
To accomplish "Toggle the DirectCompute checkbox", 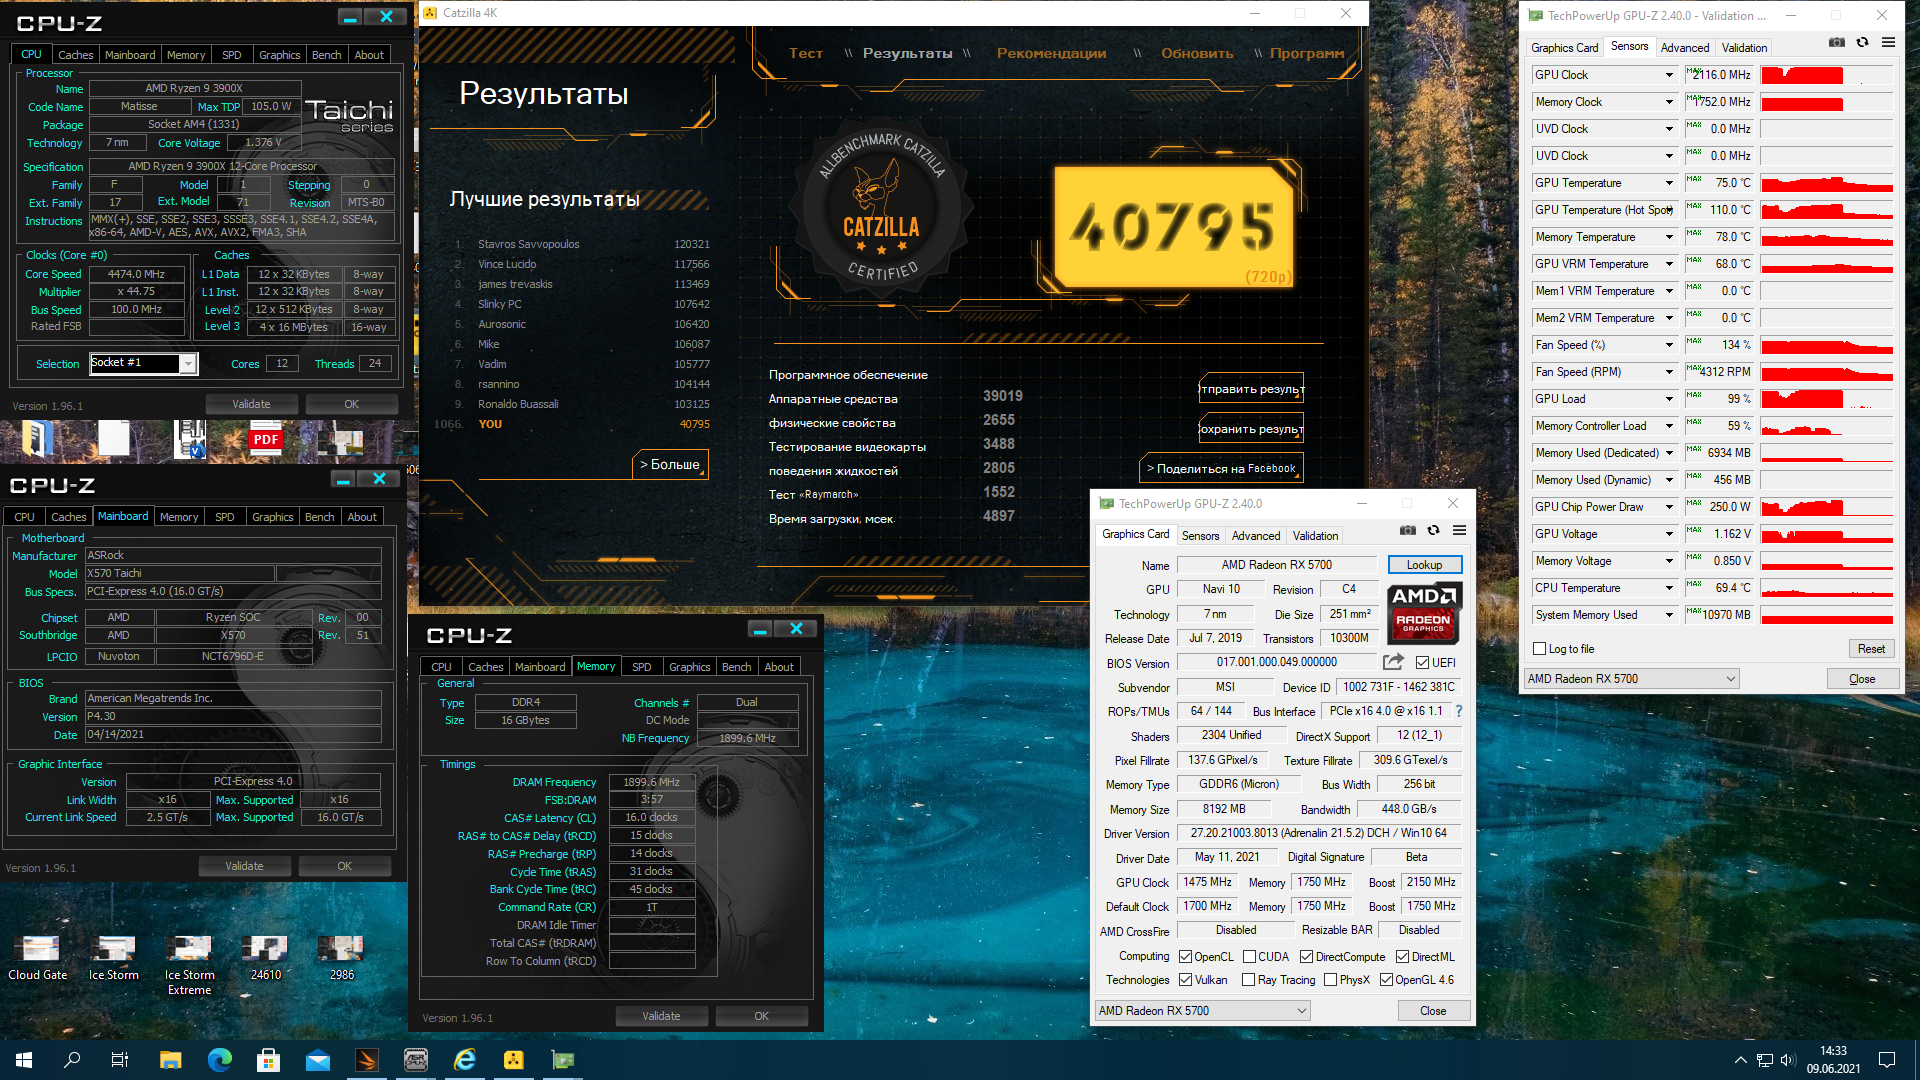I will click(x=1307, y=957).
